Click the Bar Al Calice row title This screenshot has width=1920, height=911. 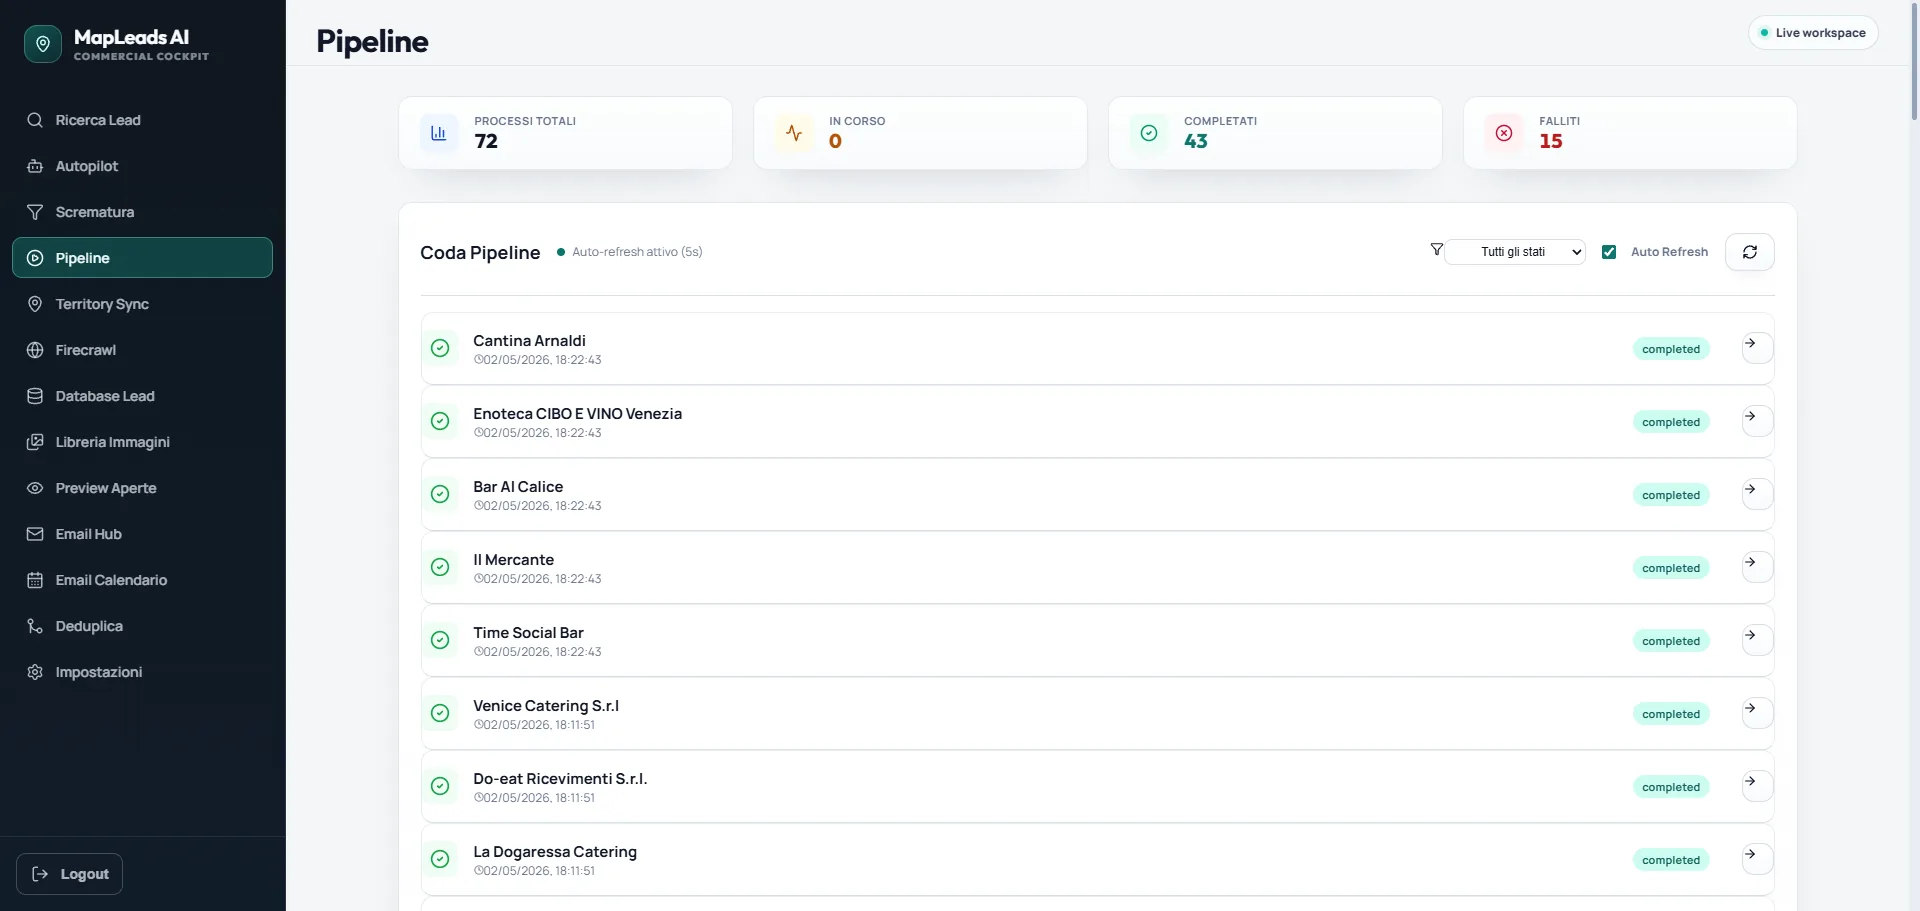[x=518, y=487]
